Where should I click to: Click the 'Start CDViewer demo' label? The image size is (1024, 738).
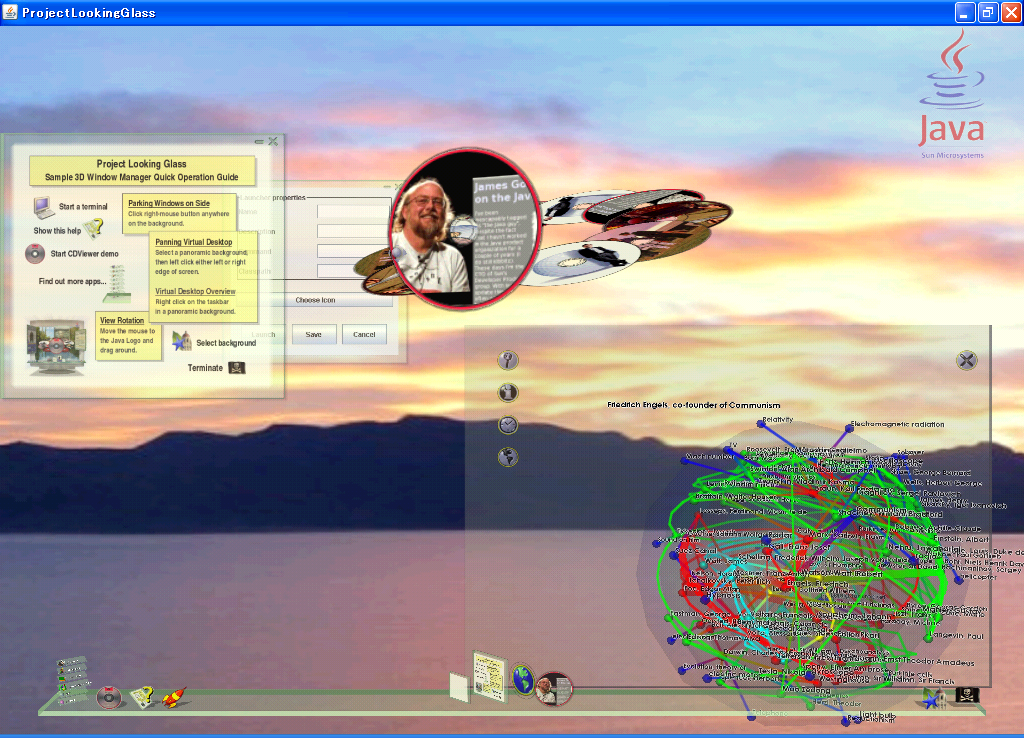(x=84, y=253)
